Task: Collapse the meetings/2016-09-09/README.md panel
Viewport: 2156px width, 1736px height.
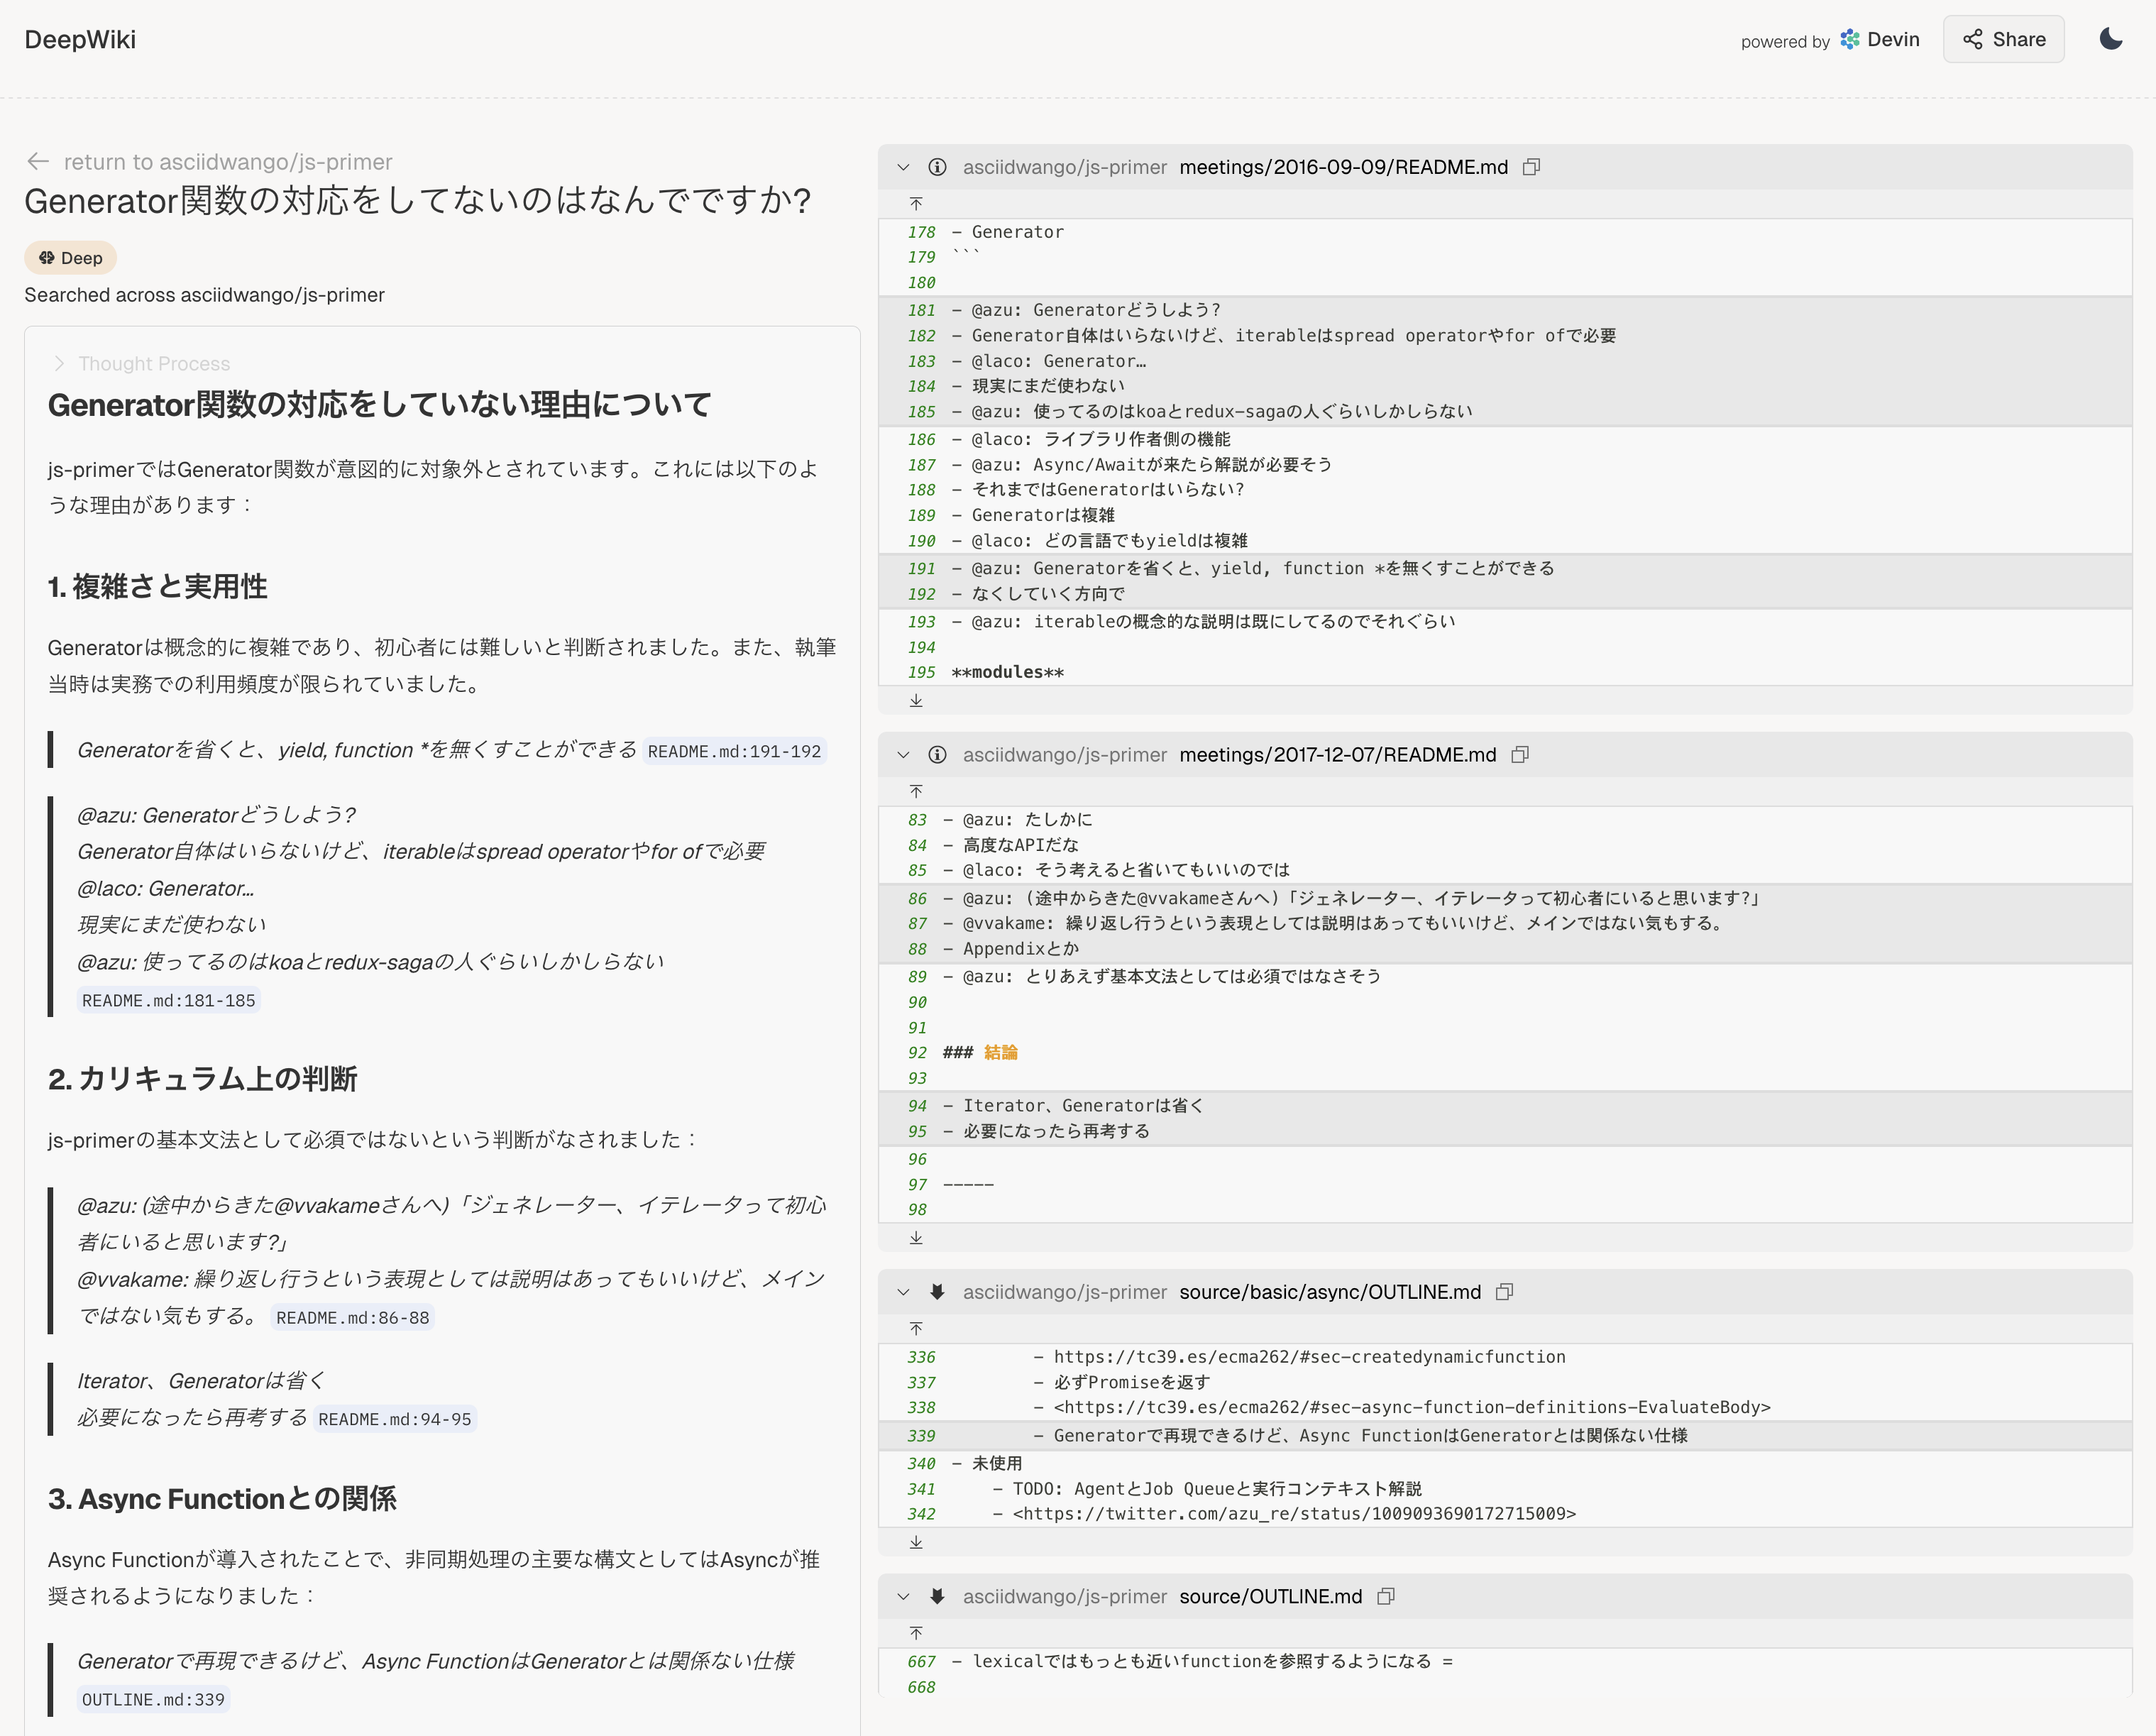Action: point(903,167)
